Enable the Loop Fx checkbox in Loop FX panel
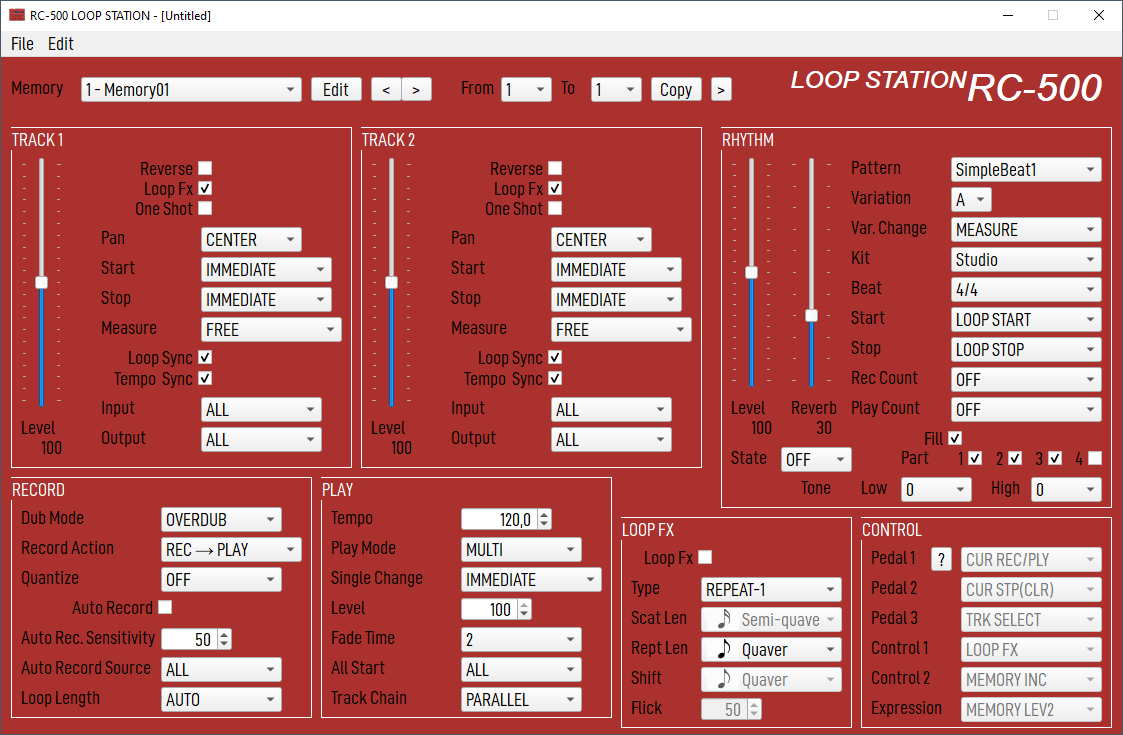 pyautogui.click(x=705, y=558)
